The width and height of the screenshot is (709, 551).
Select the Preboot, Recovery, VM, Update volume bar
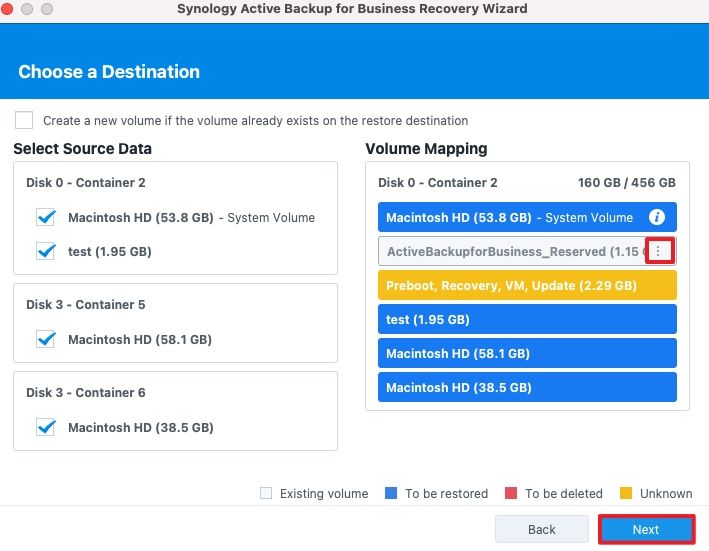(527, 285)
